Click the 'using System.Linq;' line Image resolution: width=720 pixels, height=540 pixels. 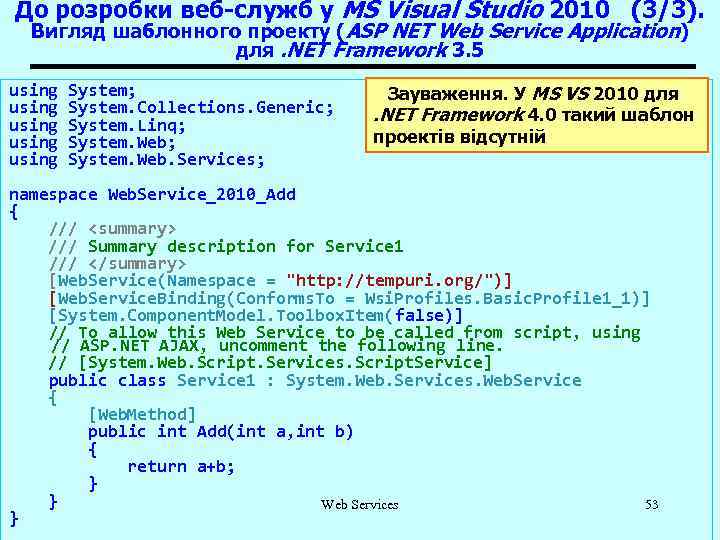(97, 125)
